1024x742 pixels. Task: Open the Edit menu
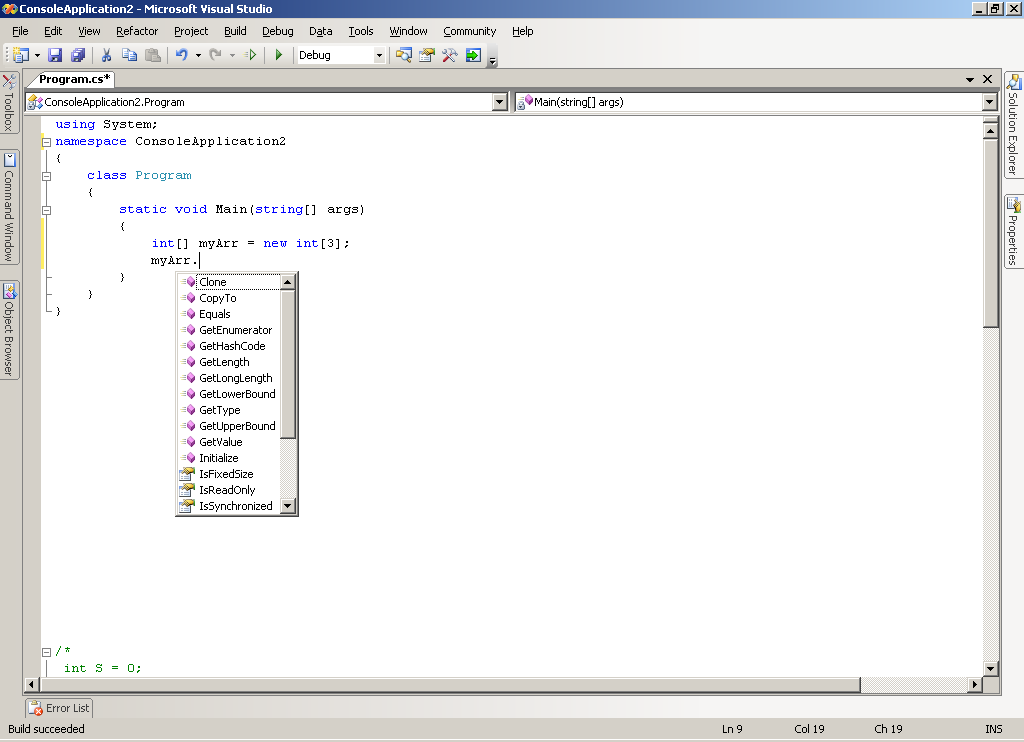[x=53, y=31]
